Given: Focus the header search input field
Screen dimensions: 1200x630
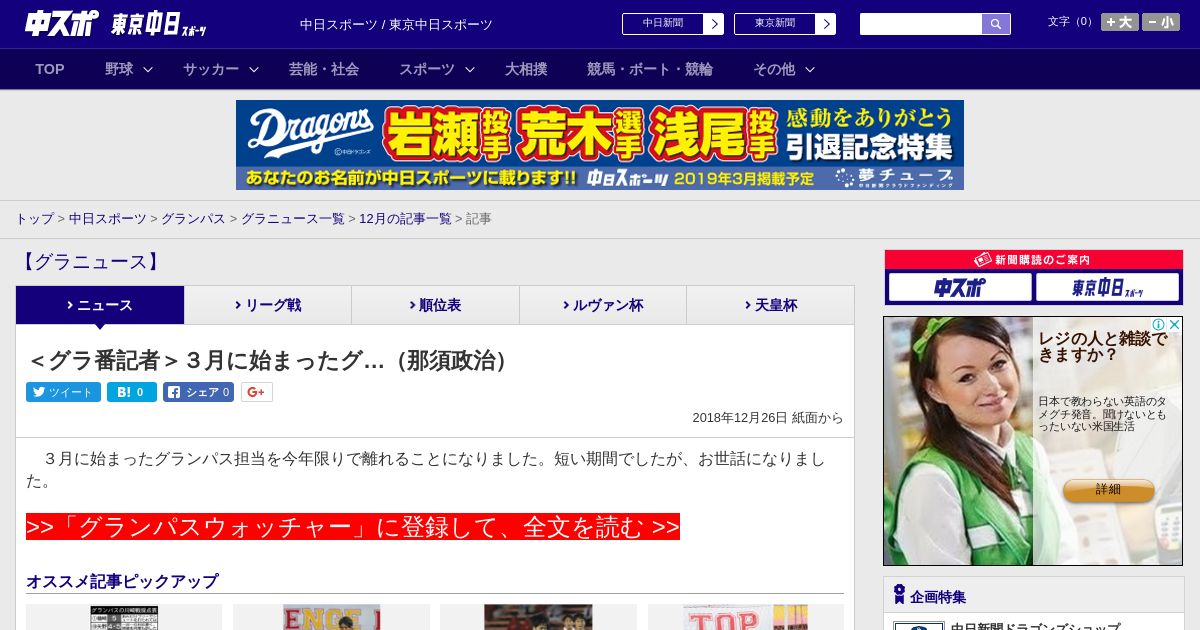Looking at the screenshot, I should (x=921, y=24).
